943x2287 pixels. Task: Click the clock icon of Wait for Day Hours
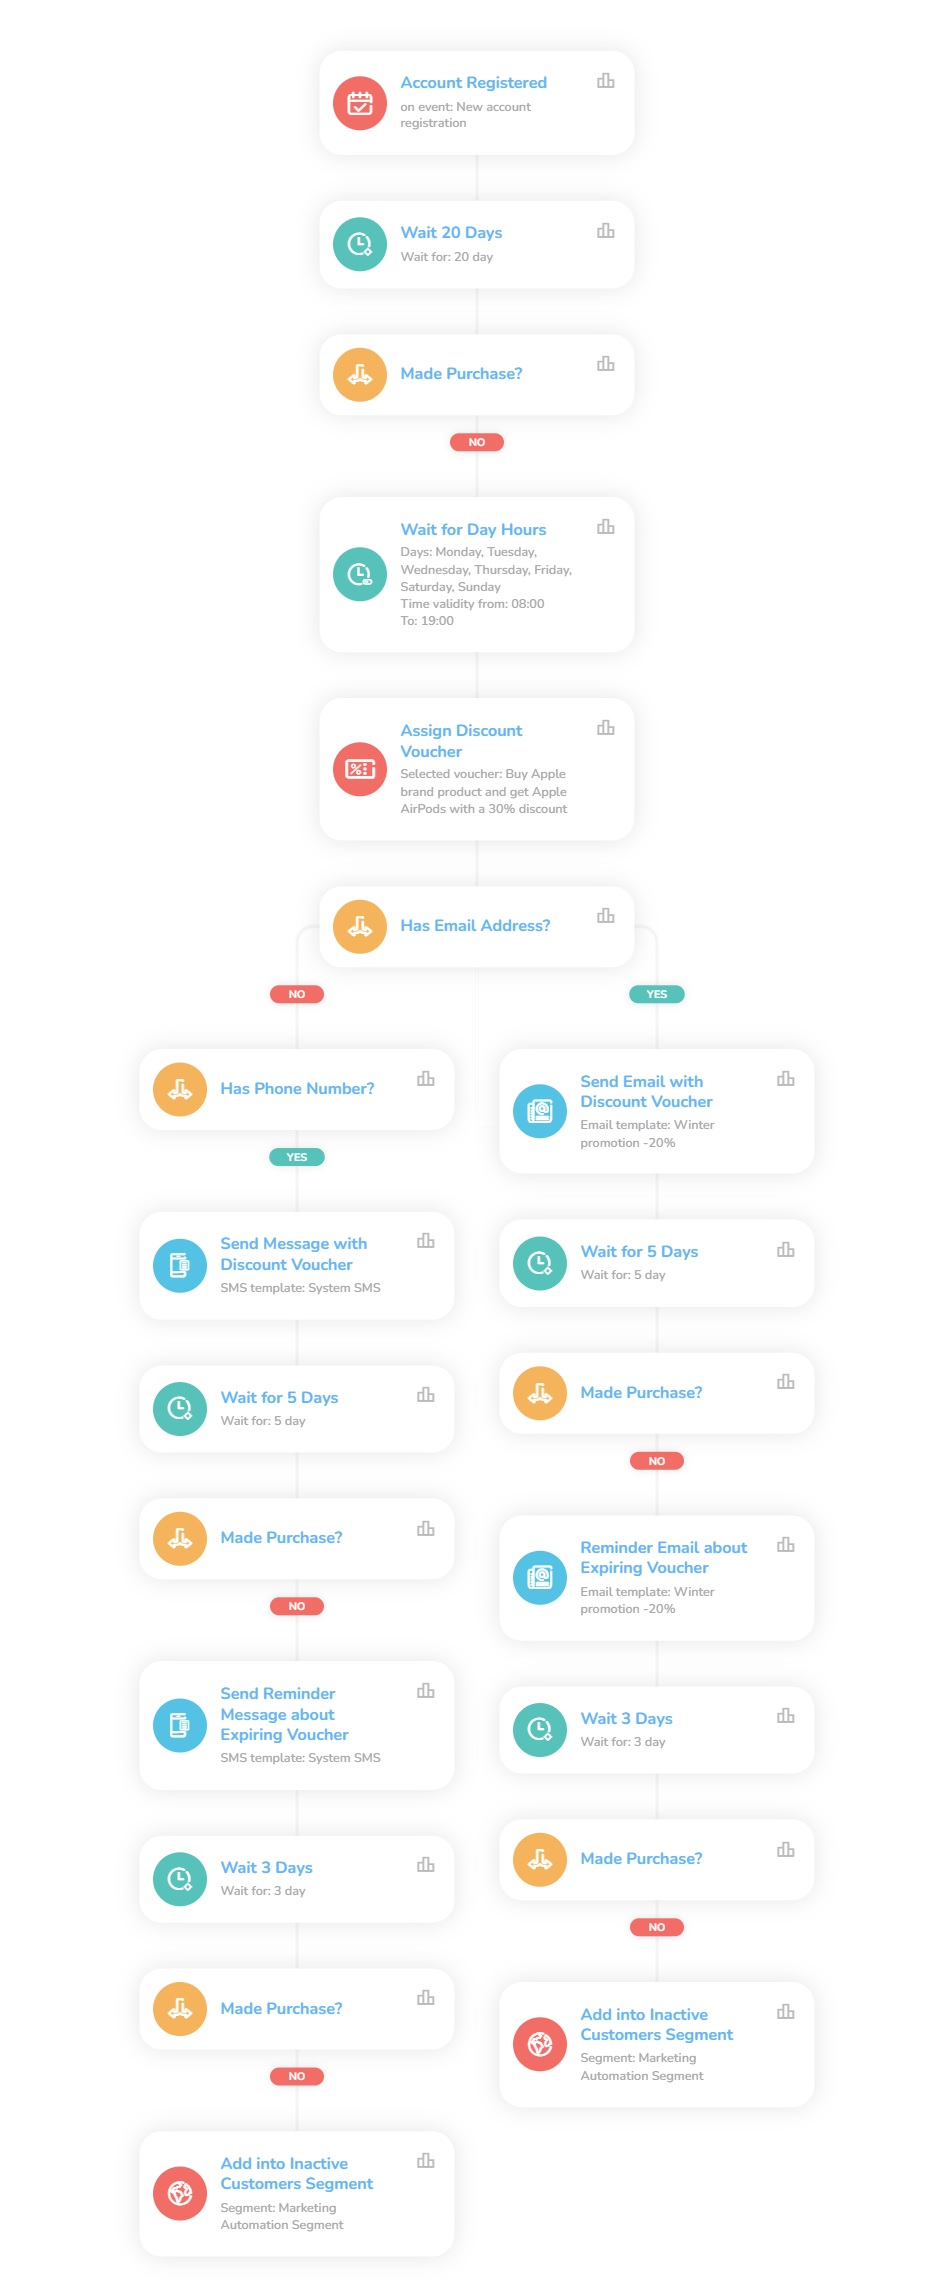click(x=360, y=574)
